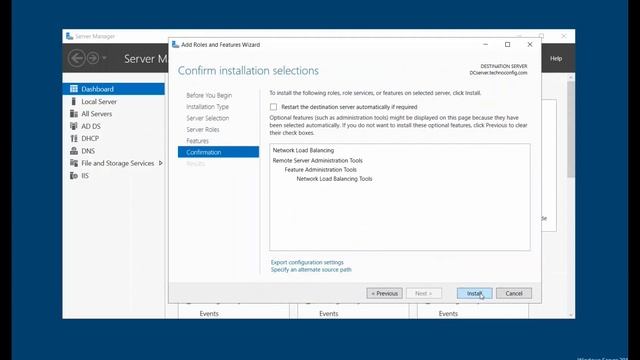Go to the Server Selection step

click(208, 118)
